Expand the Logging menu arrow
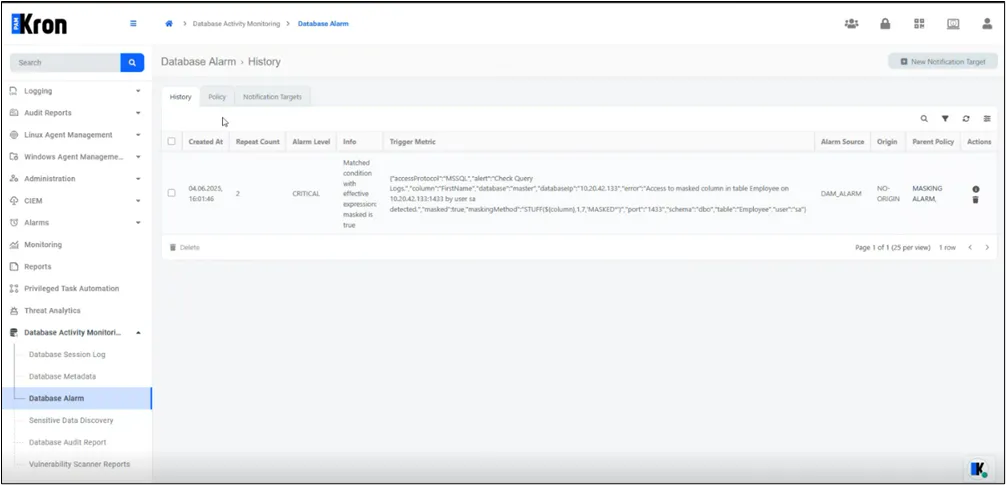1006x485 pixels. pos(138,91)
